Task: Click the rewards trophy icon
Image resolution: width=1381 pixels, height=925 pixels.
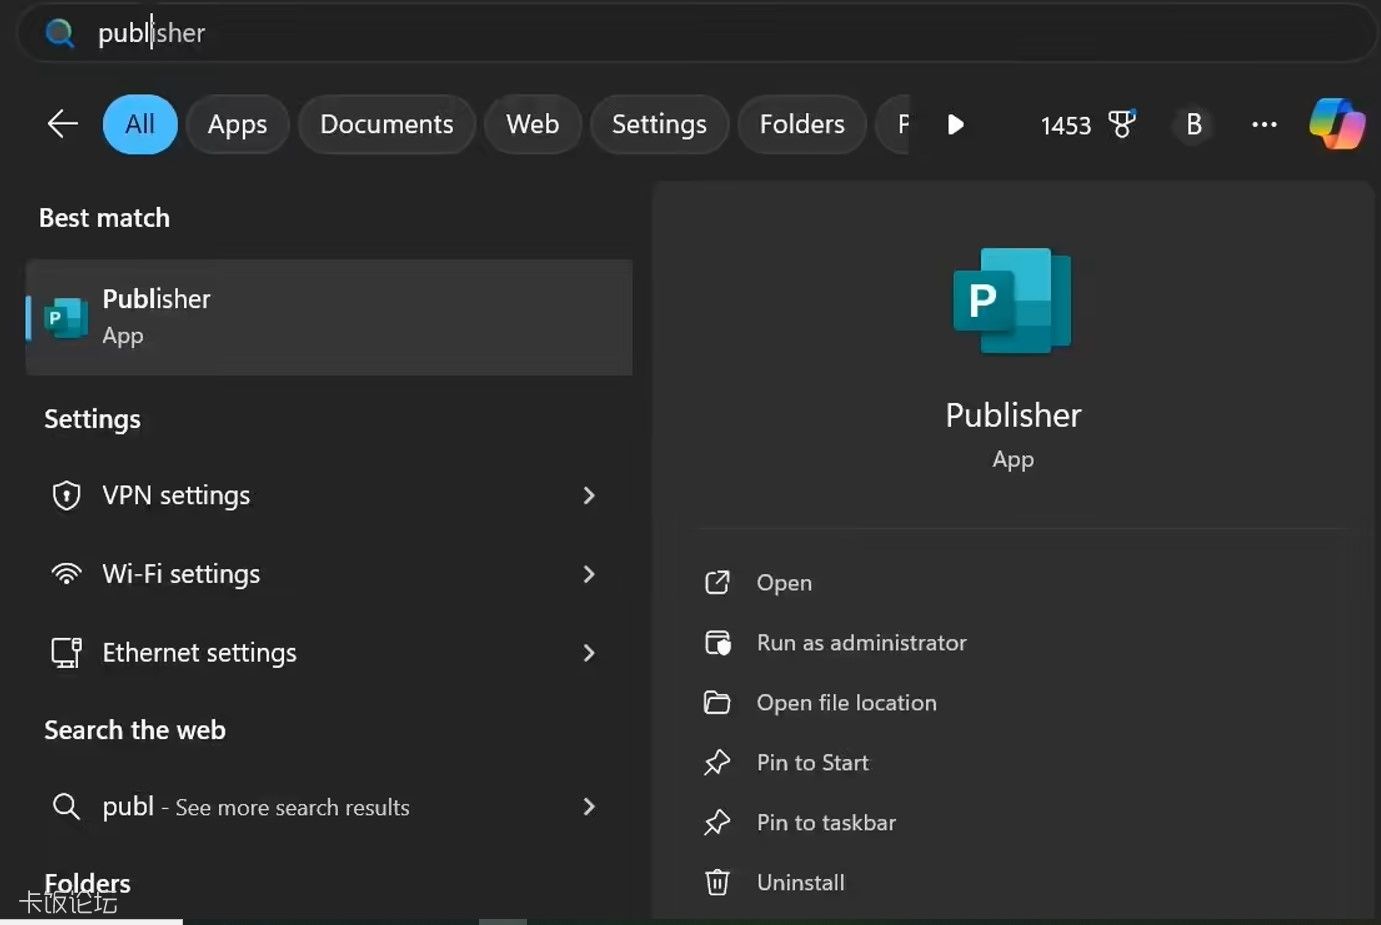Action: point(1122,124)
